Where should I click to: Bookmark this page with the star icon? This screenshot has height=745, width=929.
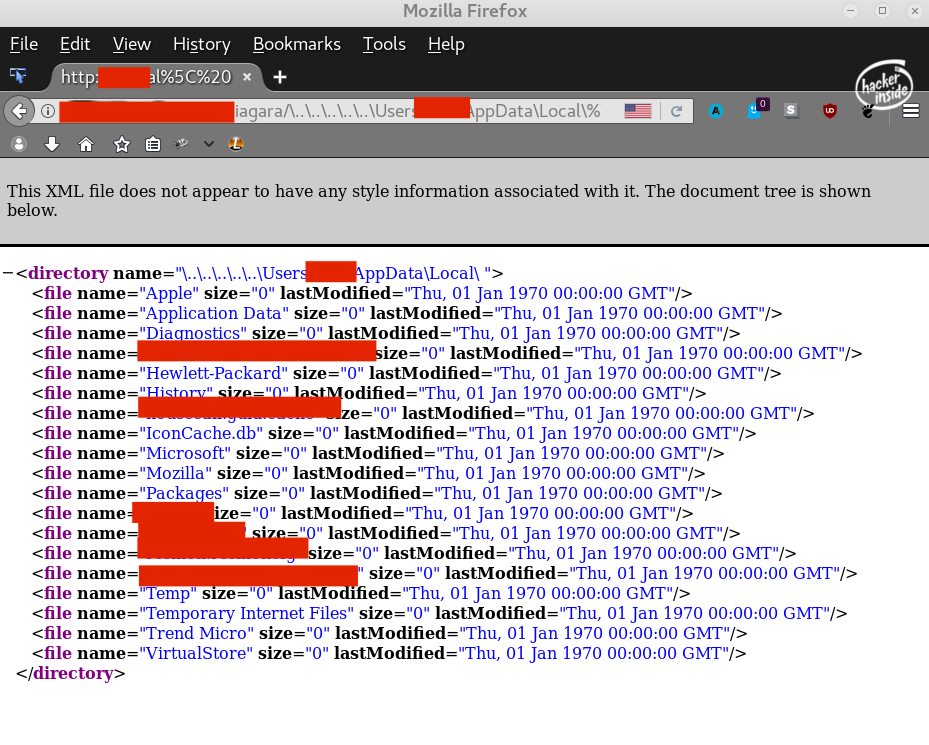121,144
